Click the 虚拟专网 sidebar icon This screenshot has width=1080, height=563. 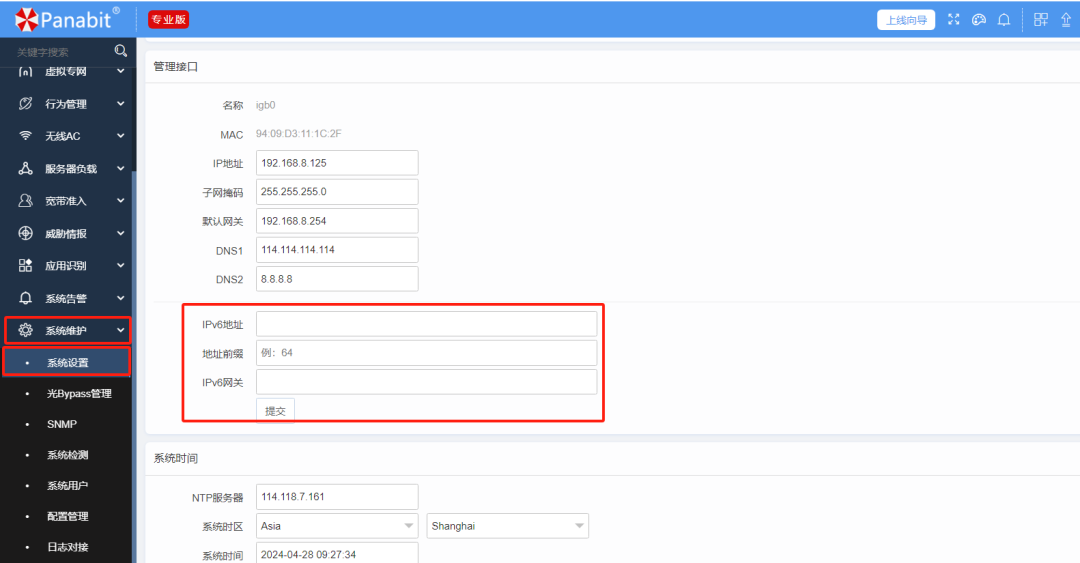pos(25,72)
